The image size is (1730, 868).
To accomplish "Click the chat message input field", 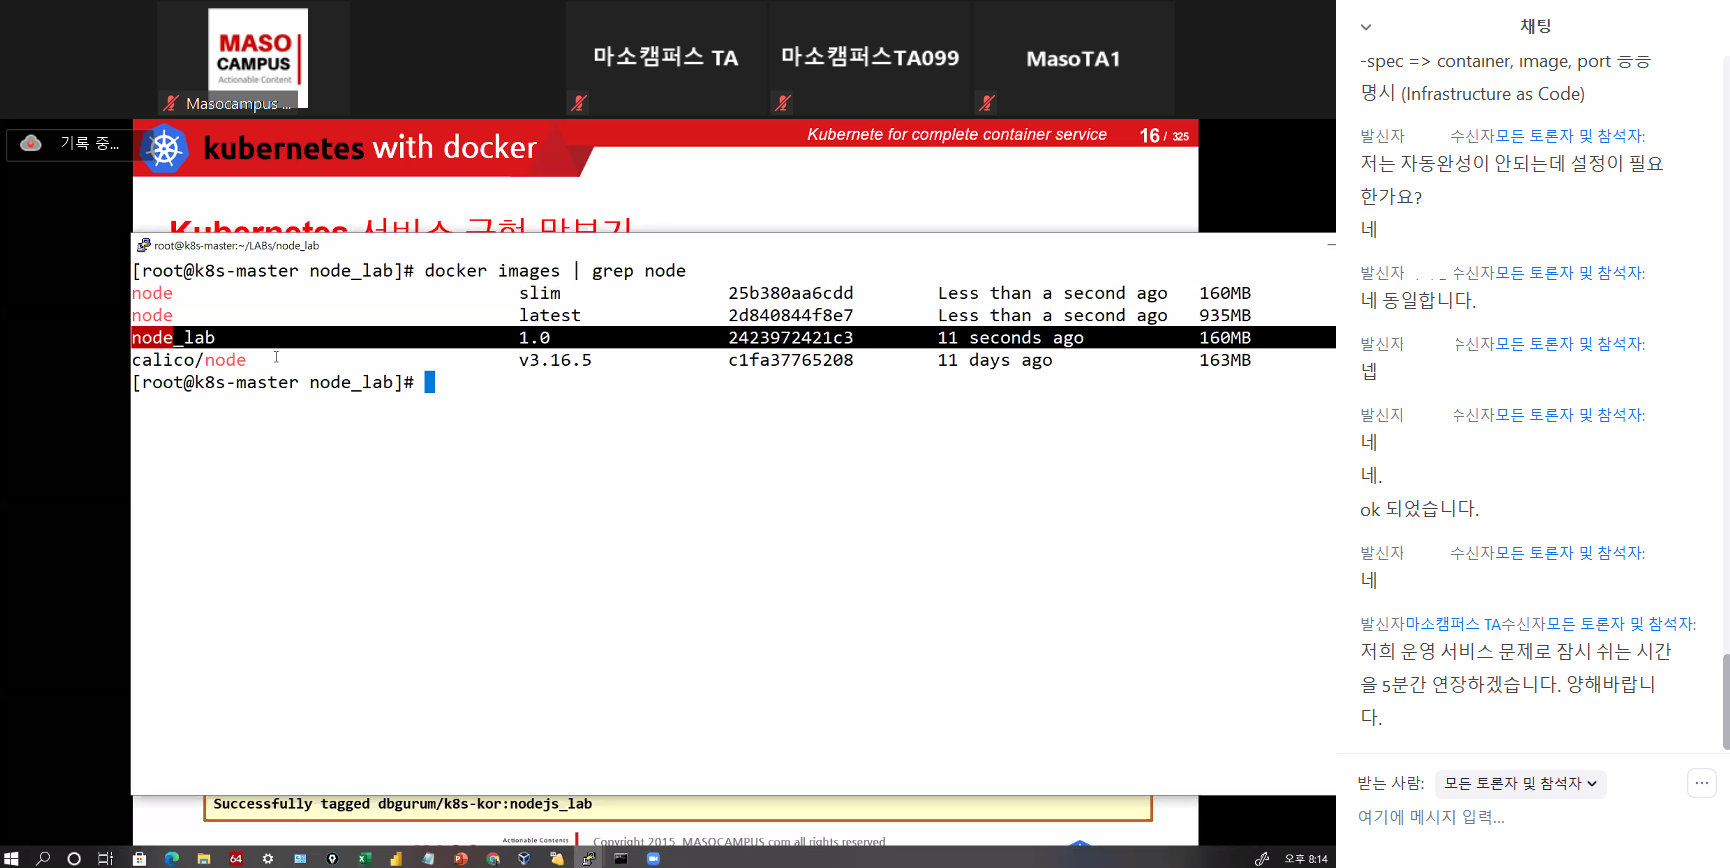I will (1500, 817).
